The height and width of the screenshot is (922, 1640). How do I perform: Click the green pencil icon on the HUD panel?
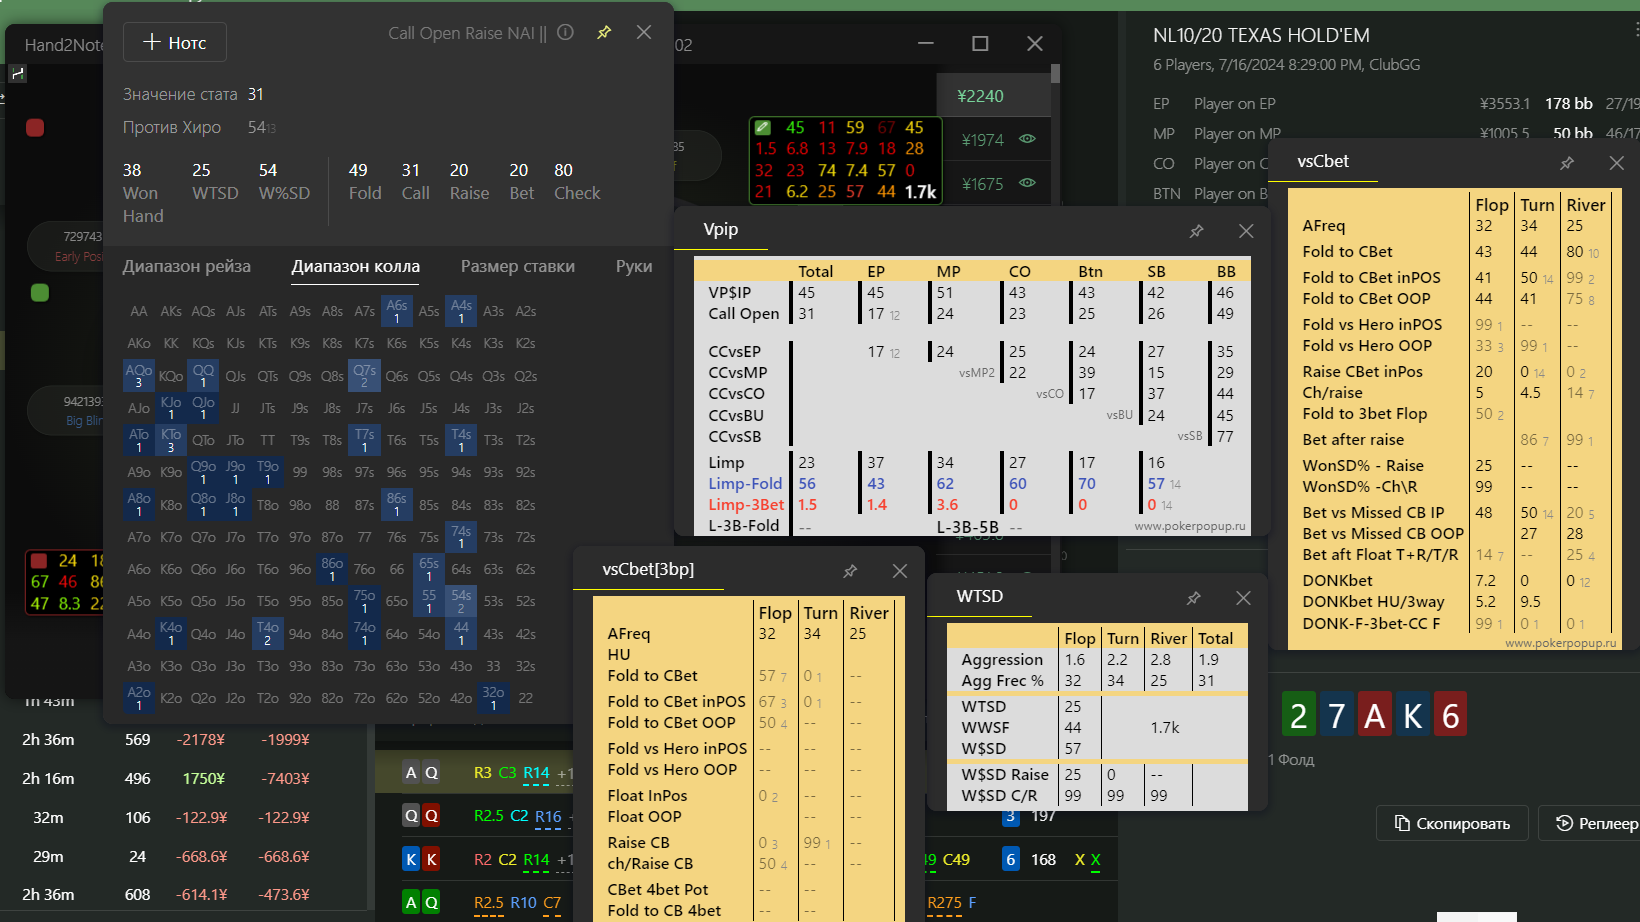pyautogui.click(x=763, y=127)
